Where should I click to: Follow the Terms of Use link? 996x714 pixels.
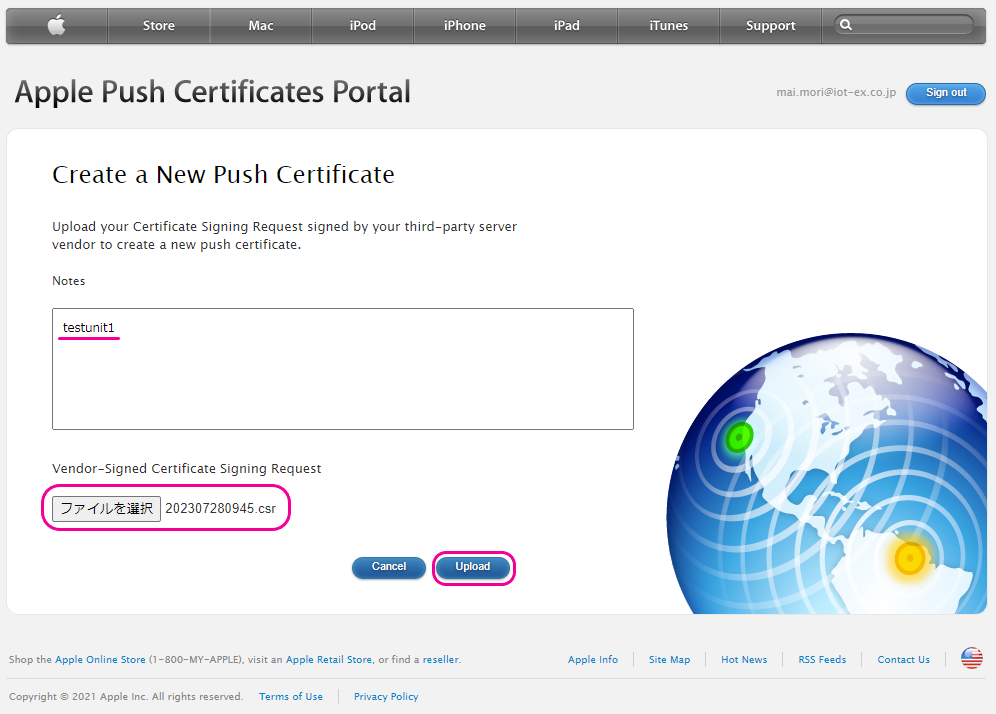tap(290, 697)
